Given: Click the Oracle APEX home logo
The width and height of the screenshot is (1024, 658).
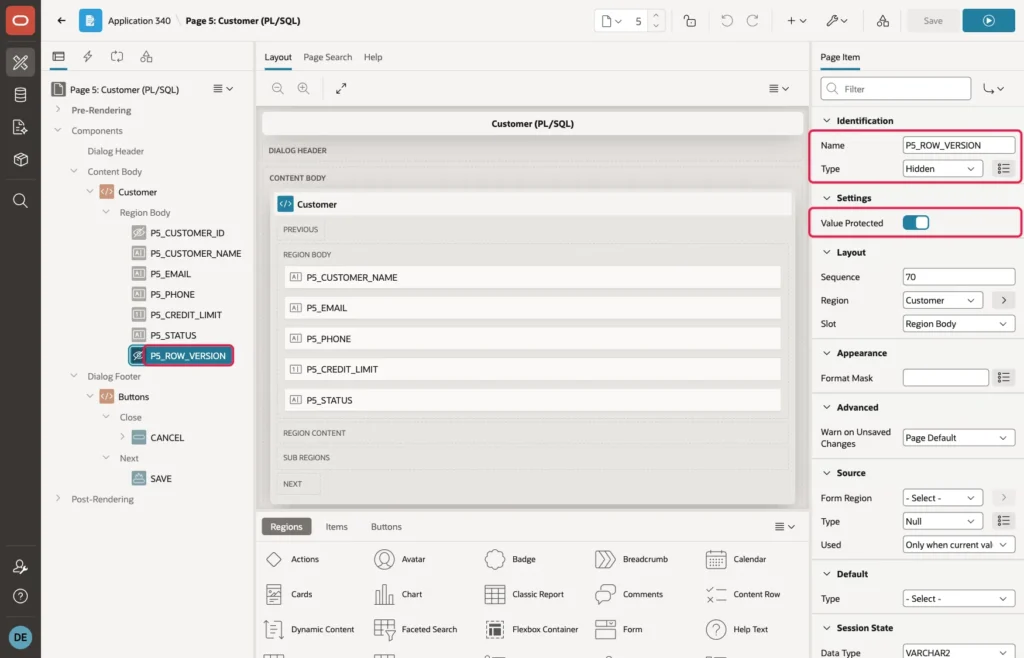Looking at the screenshot, I should pos(20,21).
